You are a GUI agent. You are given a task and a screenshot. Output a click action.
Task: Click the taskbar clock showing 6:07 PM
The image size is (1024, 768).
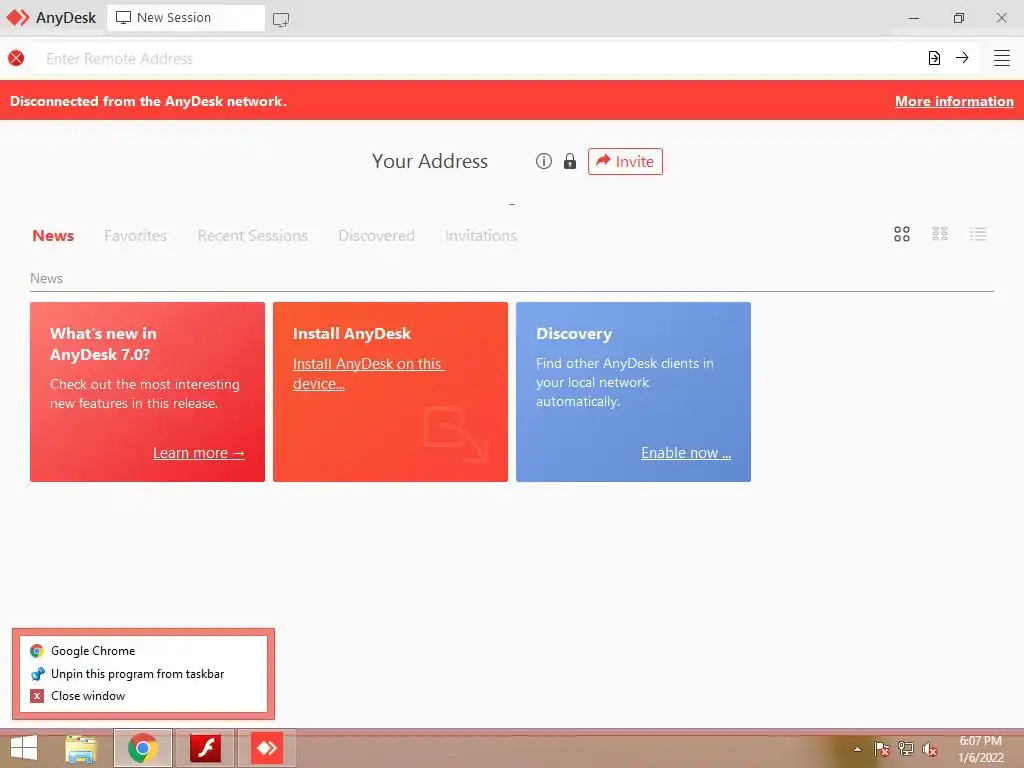(x=981, y=749)
